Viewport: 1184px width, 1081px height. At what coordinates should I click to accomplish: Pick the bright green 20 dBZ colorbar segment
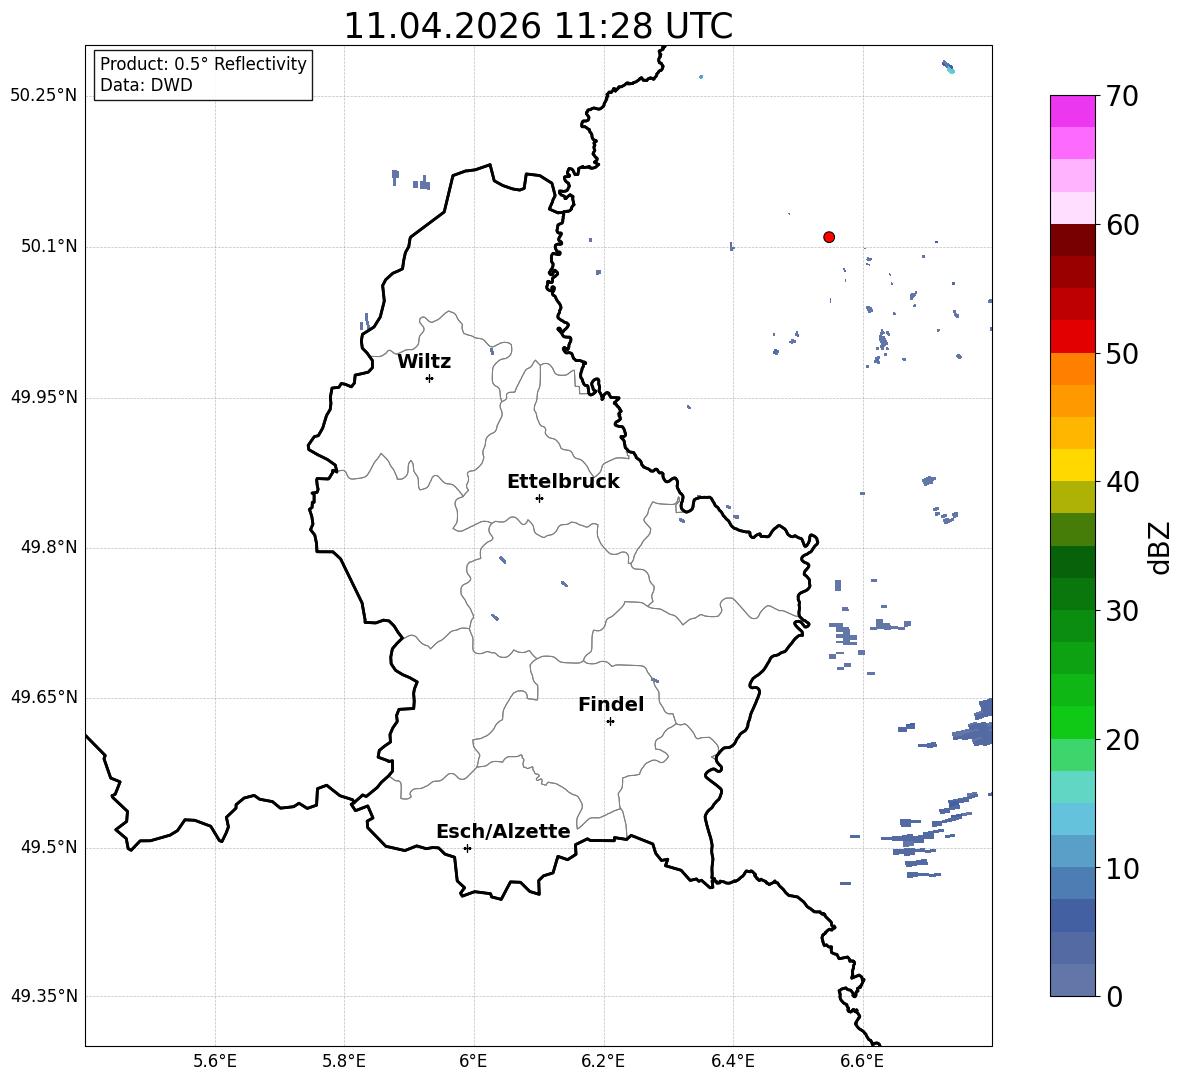(x=1073, y=722)
